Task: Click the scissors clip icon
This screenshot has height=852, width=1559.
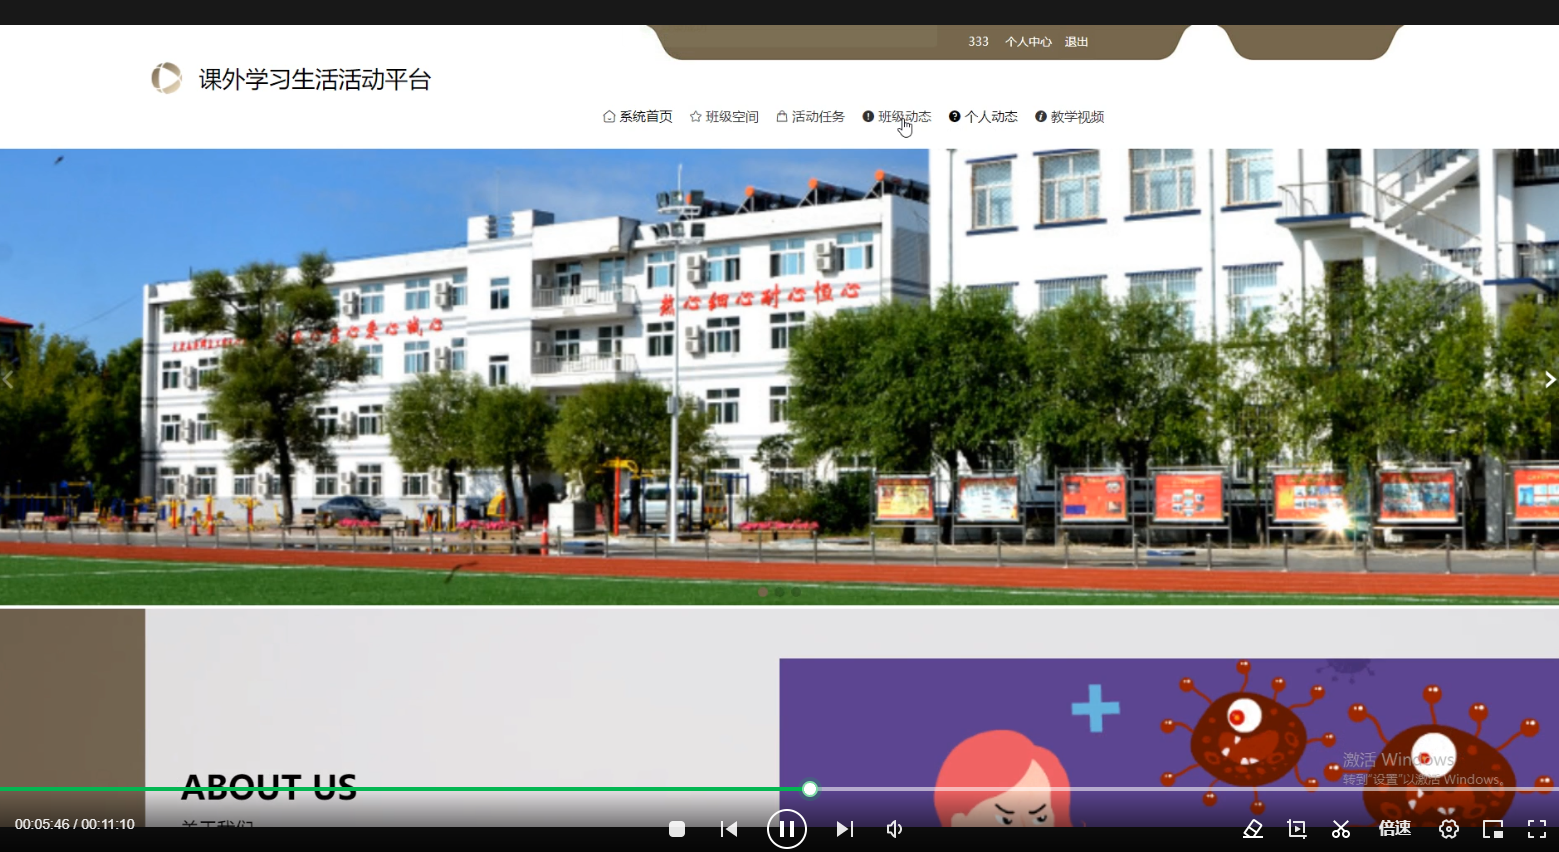Action: coord(1341,829)
